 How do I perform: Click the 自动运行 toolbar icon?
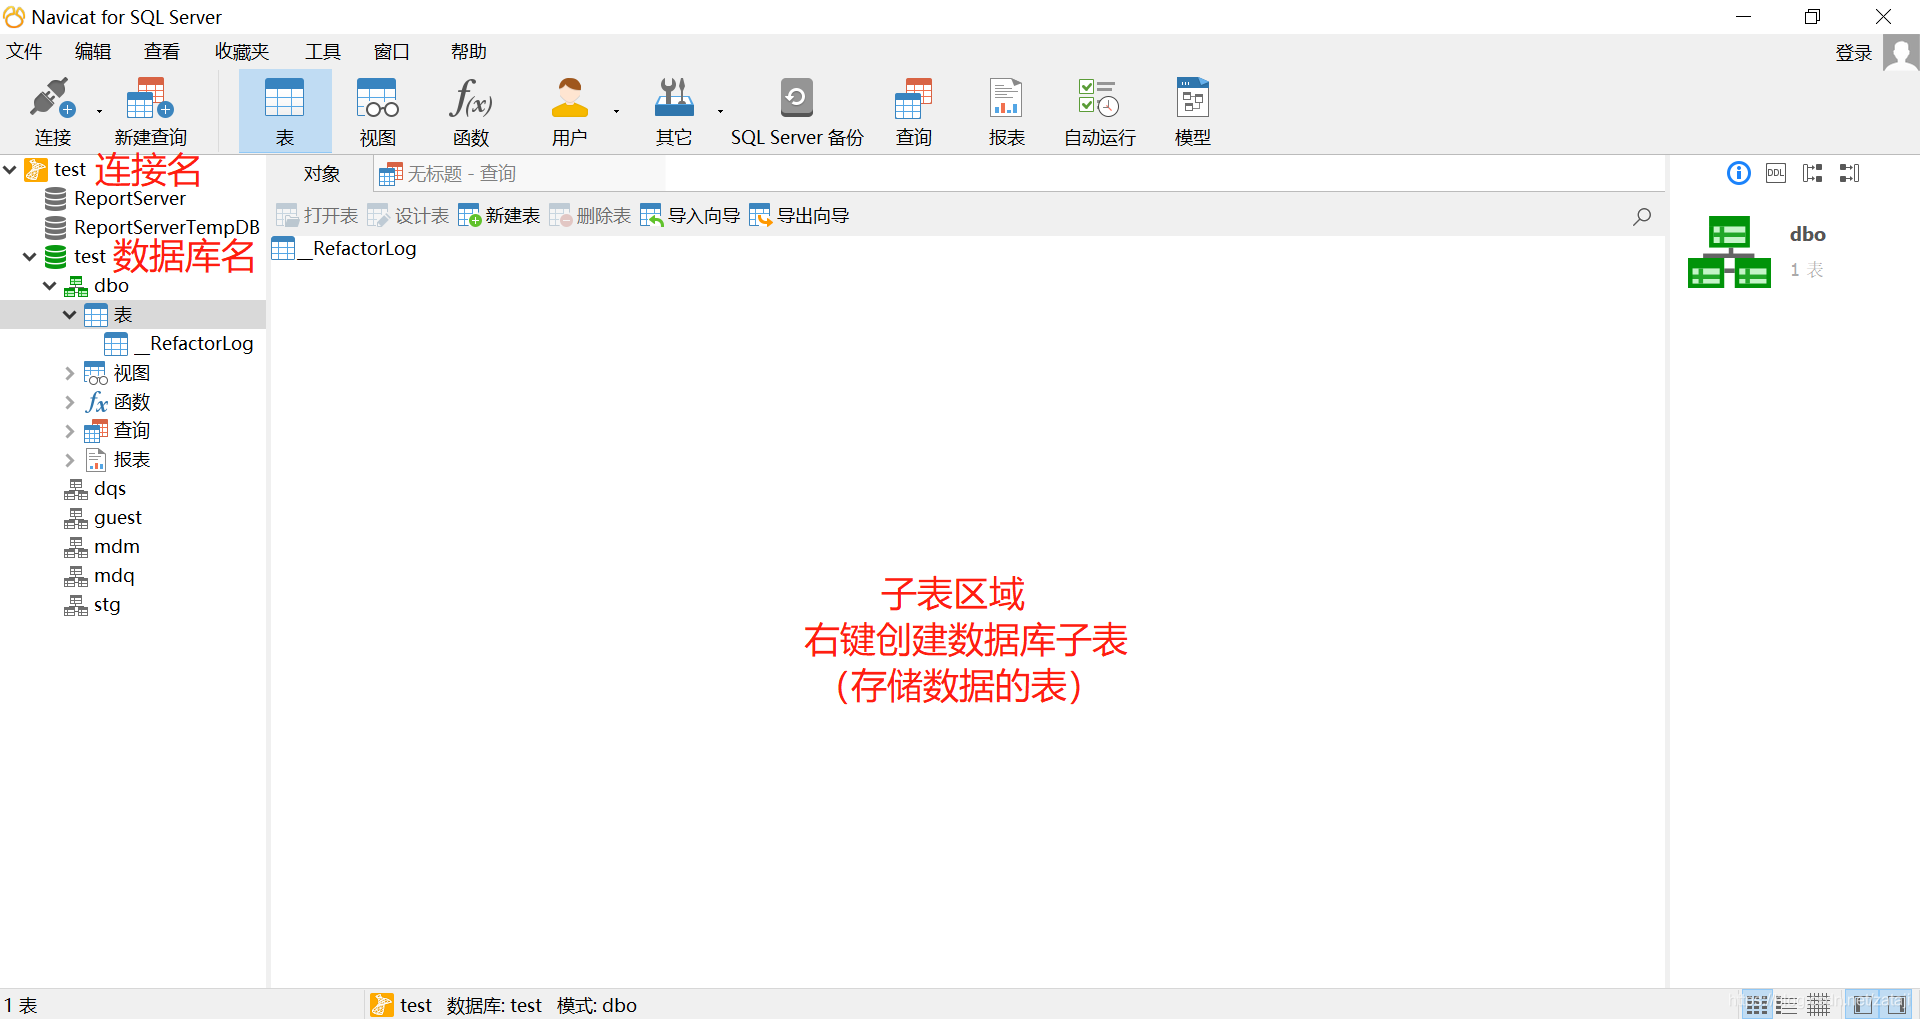1096,110
